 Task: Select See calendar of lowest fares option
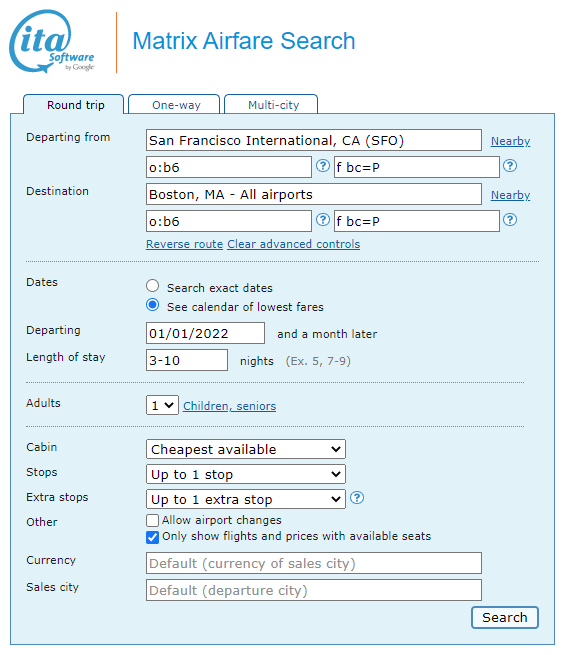(x=153, y=305)
